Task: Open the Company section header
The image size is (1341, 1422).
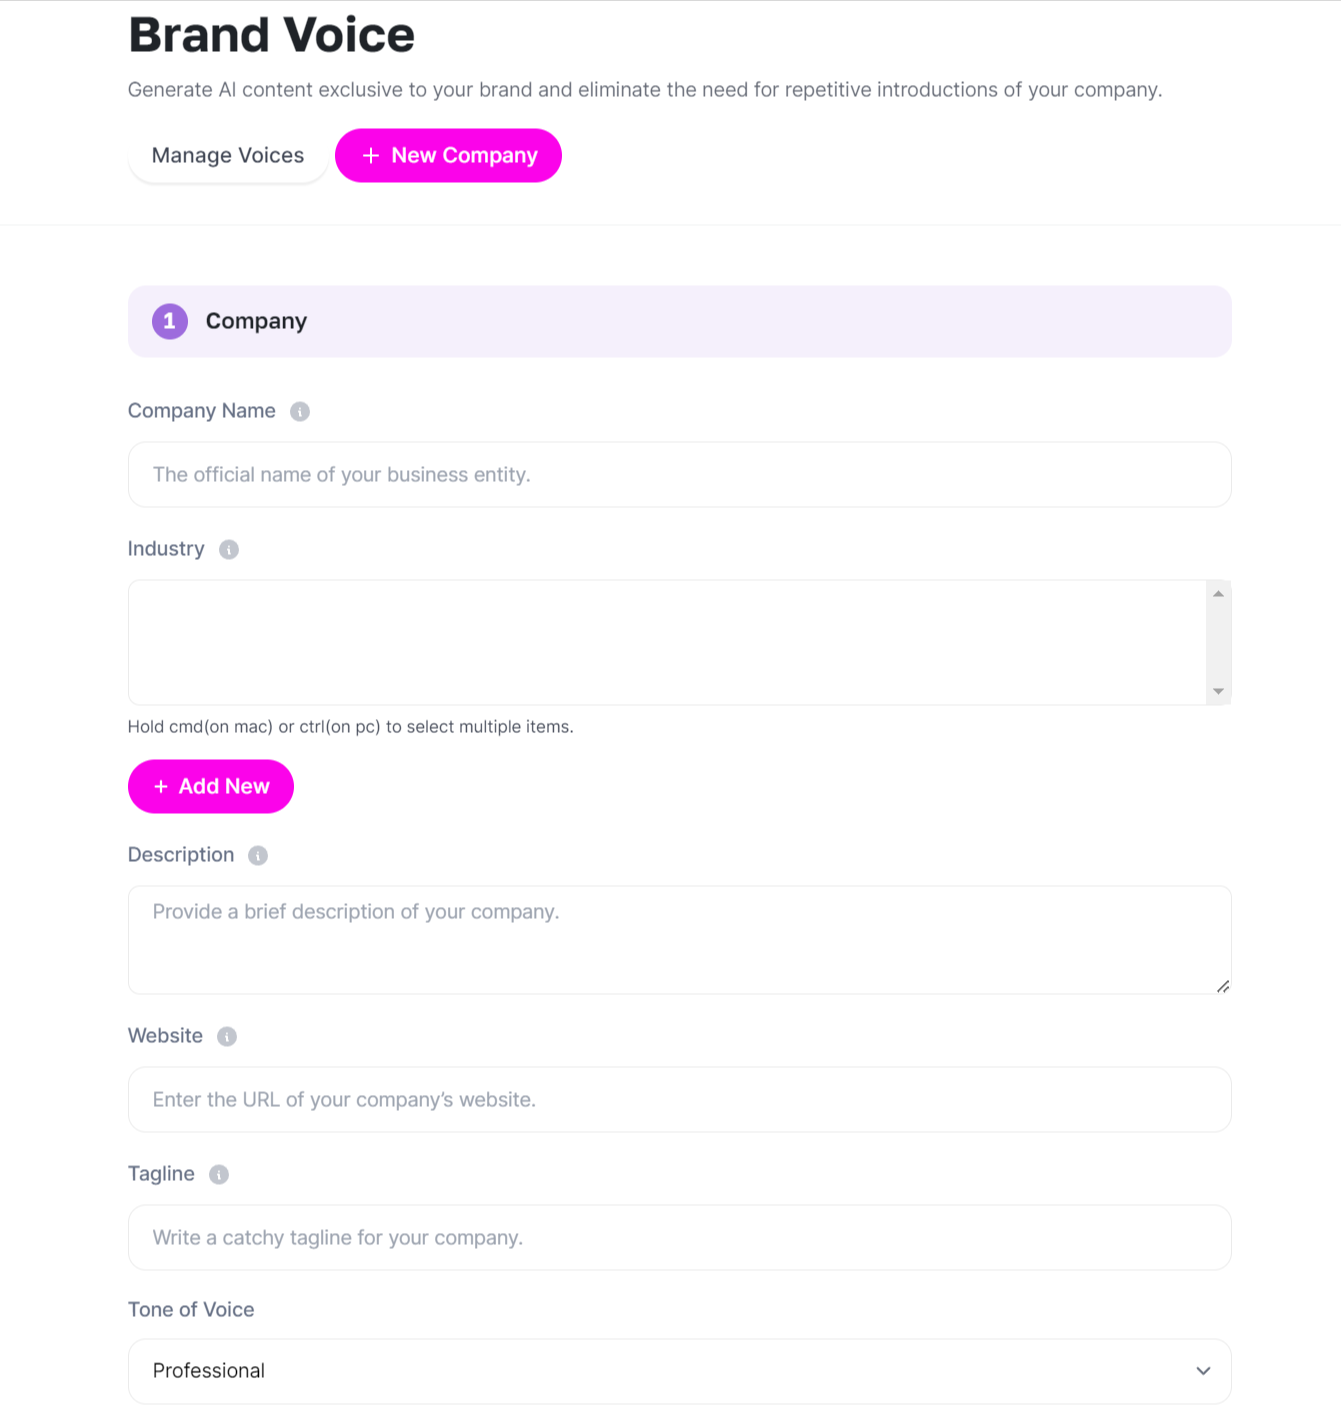Action: 256,321
